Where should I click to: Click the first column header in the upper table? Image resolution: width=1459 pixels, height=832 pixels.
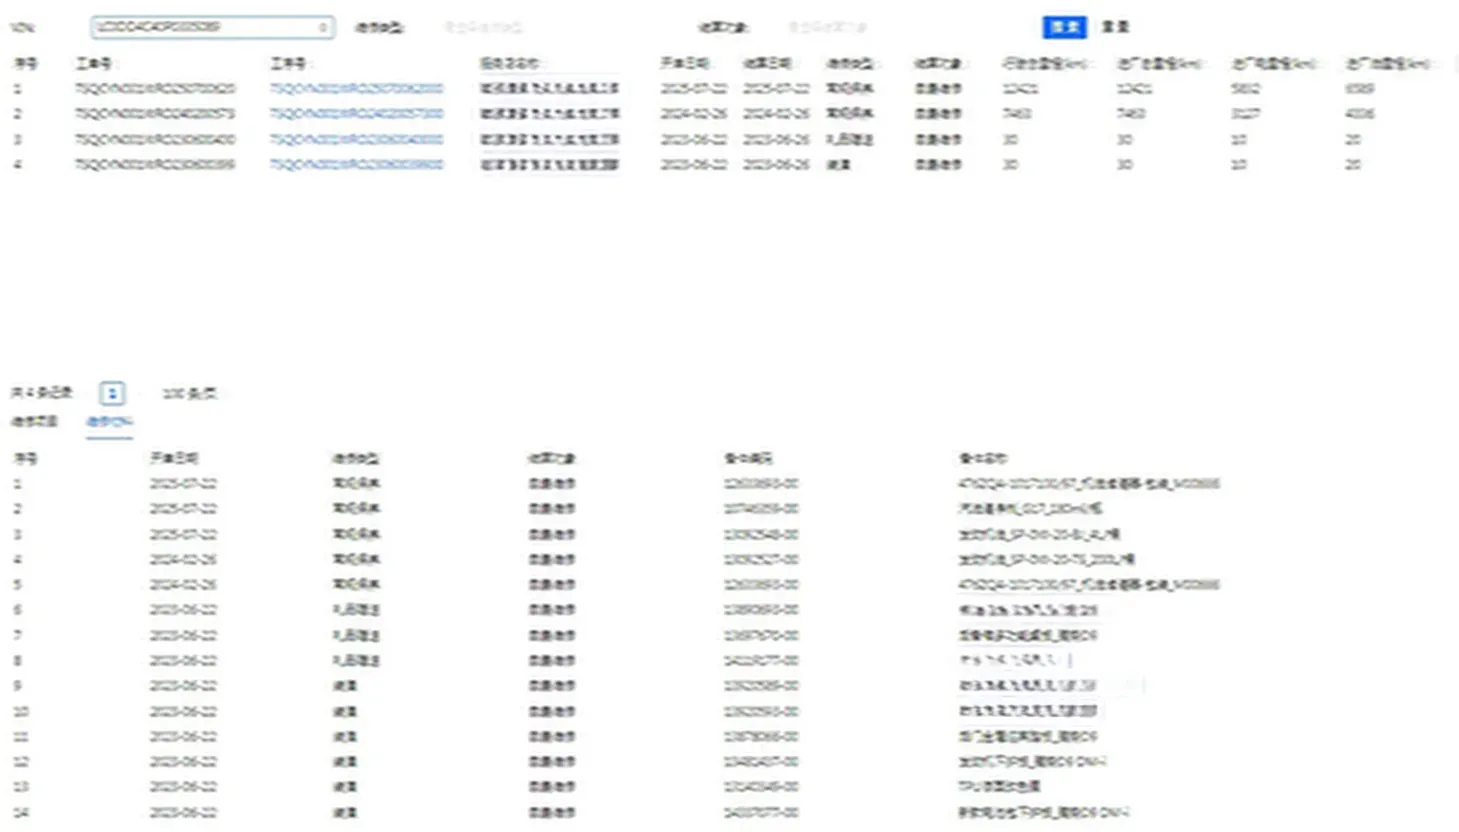point(25,63)
